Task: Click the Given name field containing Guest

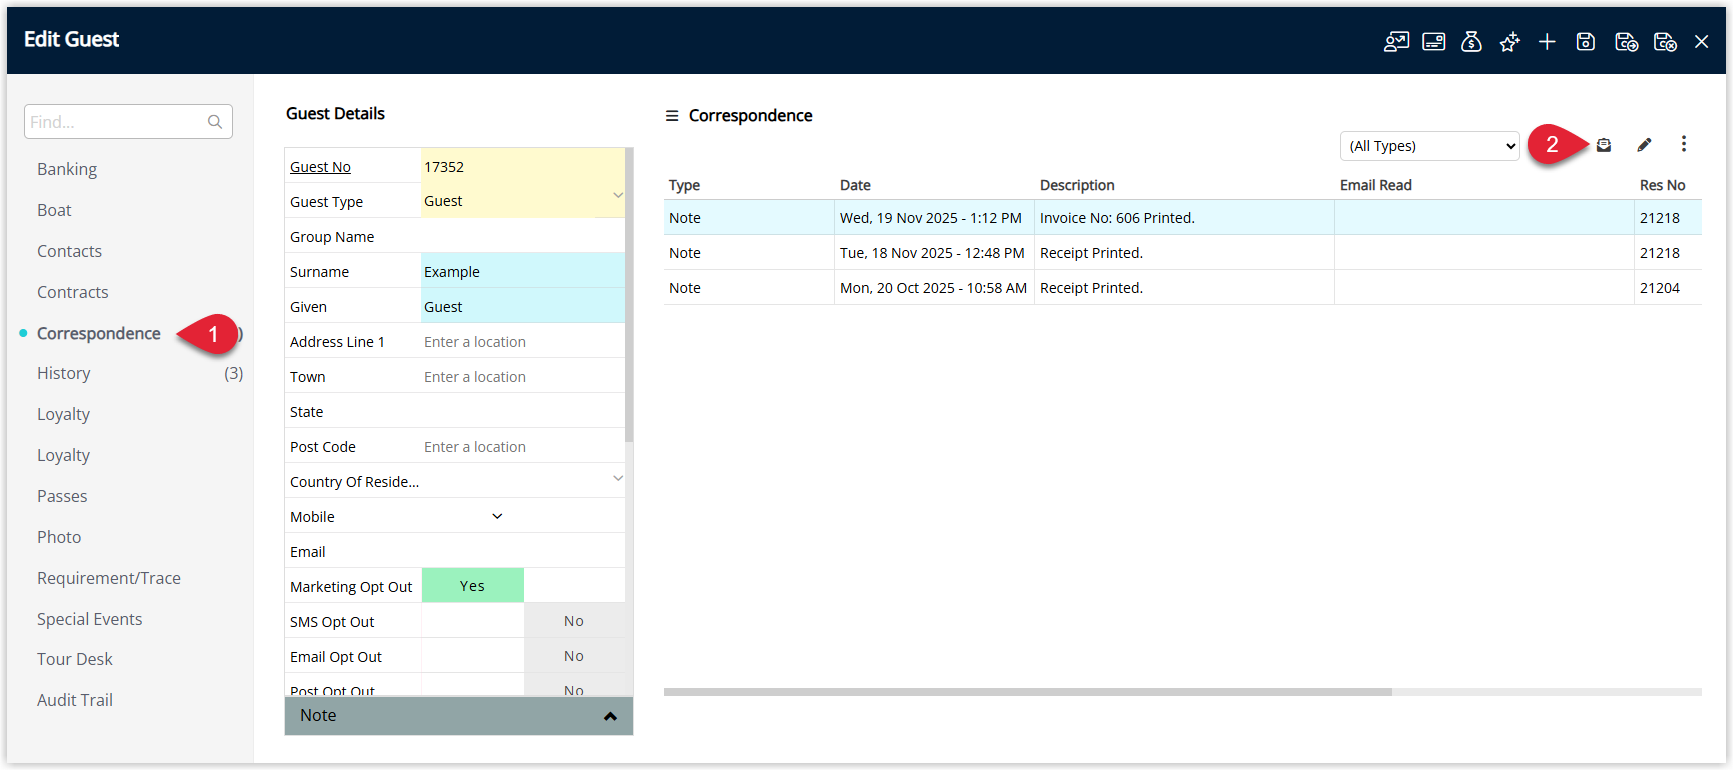Action: click(x=523, y=306)
